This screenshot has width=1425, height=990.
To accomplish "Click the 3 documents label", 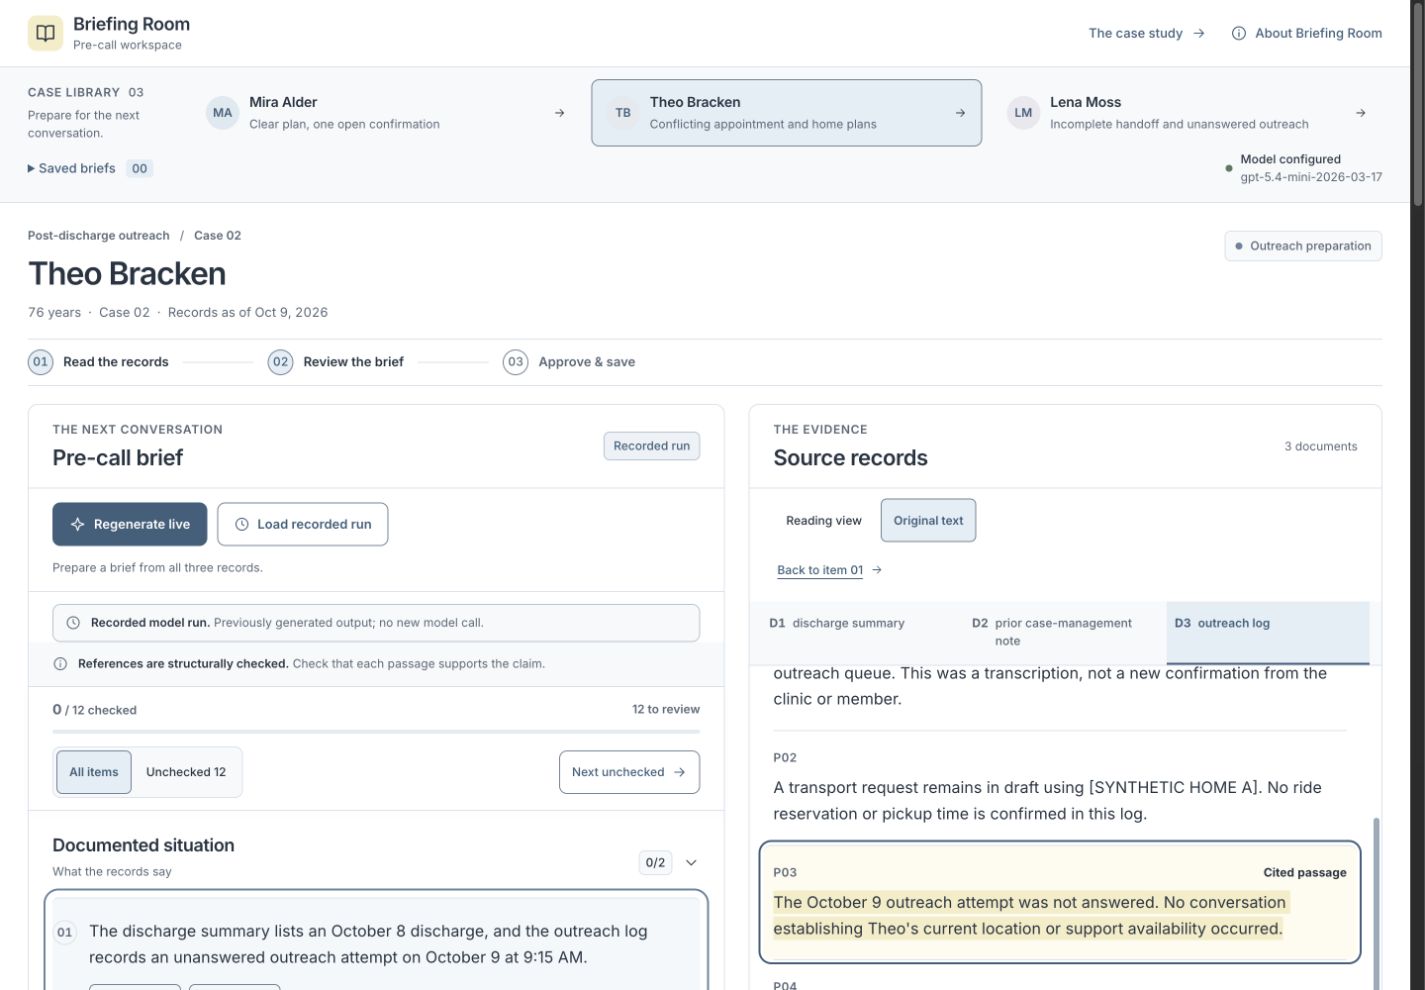I will click(1320, 446).
